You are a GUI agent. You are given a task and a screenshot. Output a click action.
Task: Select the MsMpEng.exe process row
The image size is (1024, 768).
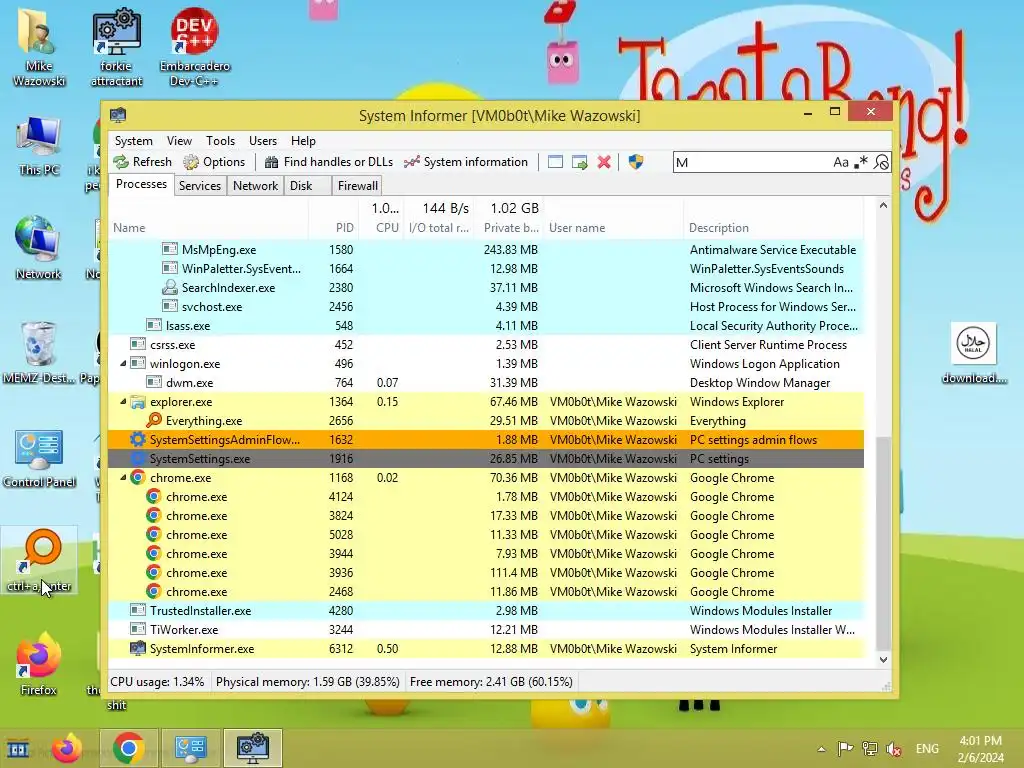[x=487, y=249]
